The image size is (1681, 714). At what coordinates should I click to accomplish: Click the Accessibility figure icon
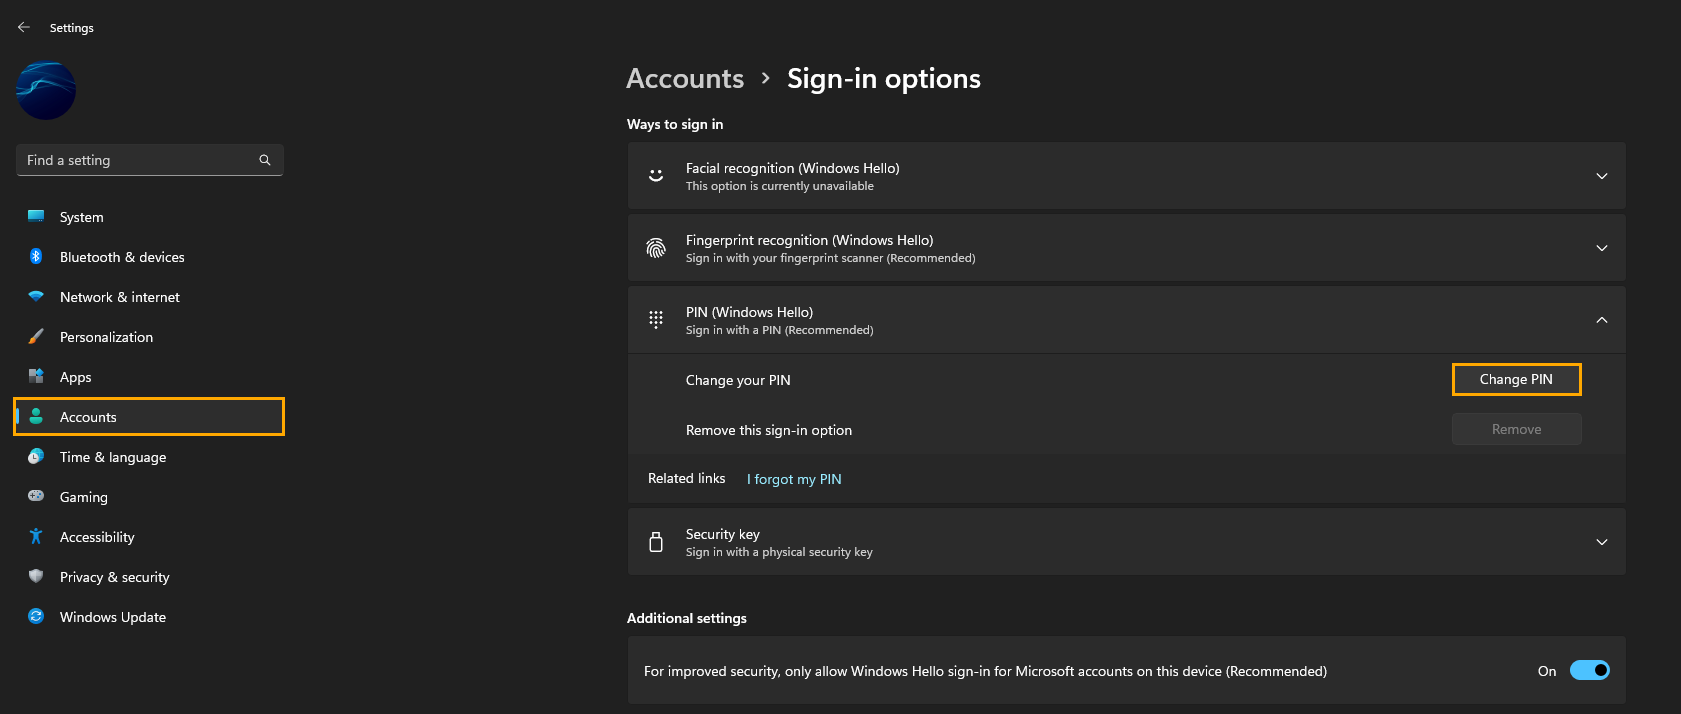36,536
